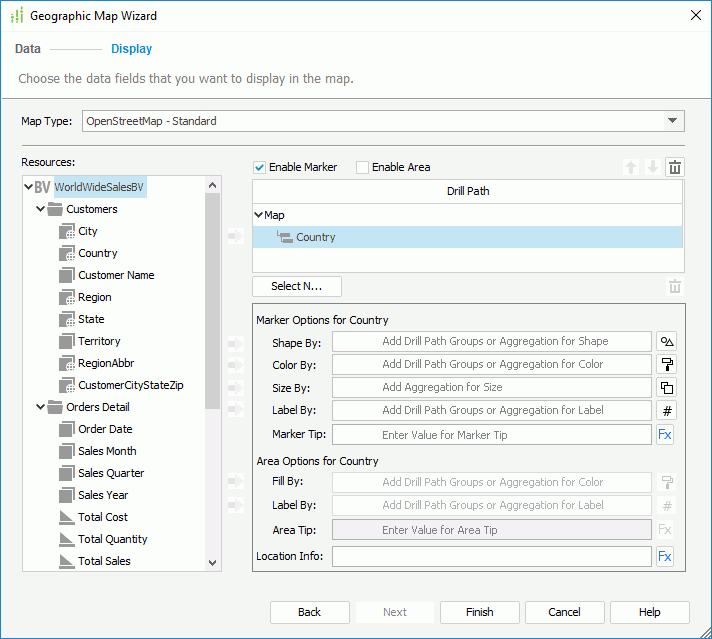Select CustomerCityStateZip in the resources tree
Image resolution: width=712 pixels, height=639 pixels.
click(x=131, y=385)
